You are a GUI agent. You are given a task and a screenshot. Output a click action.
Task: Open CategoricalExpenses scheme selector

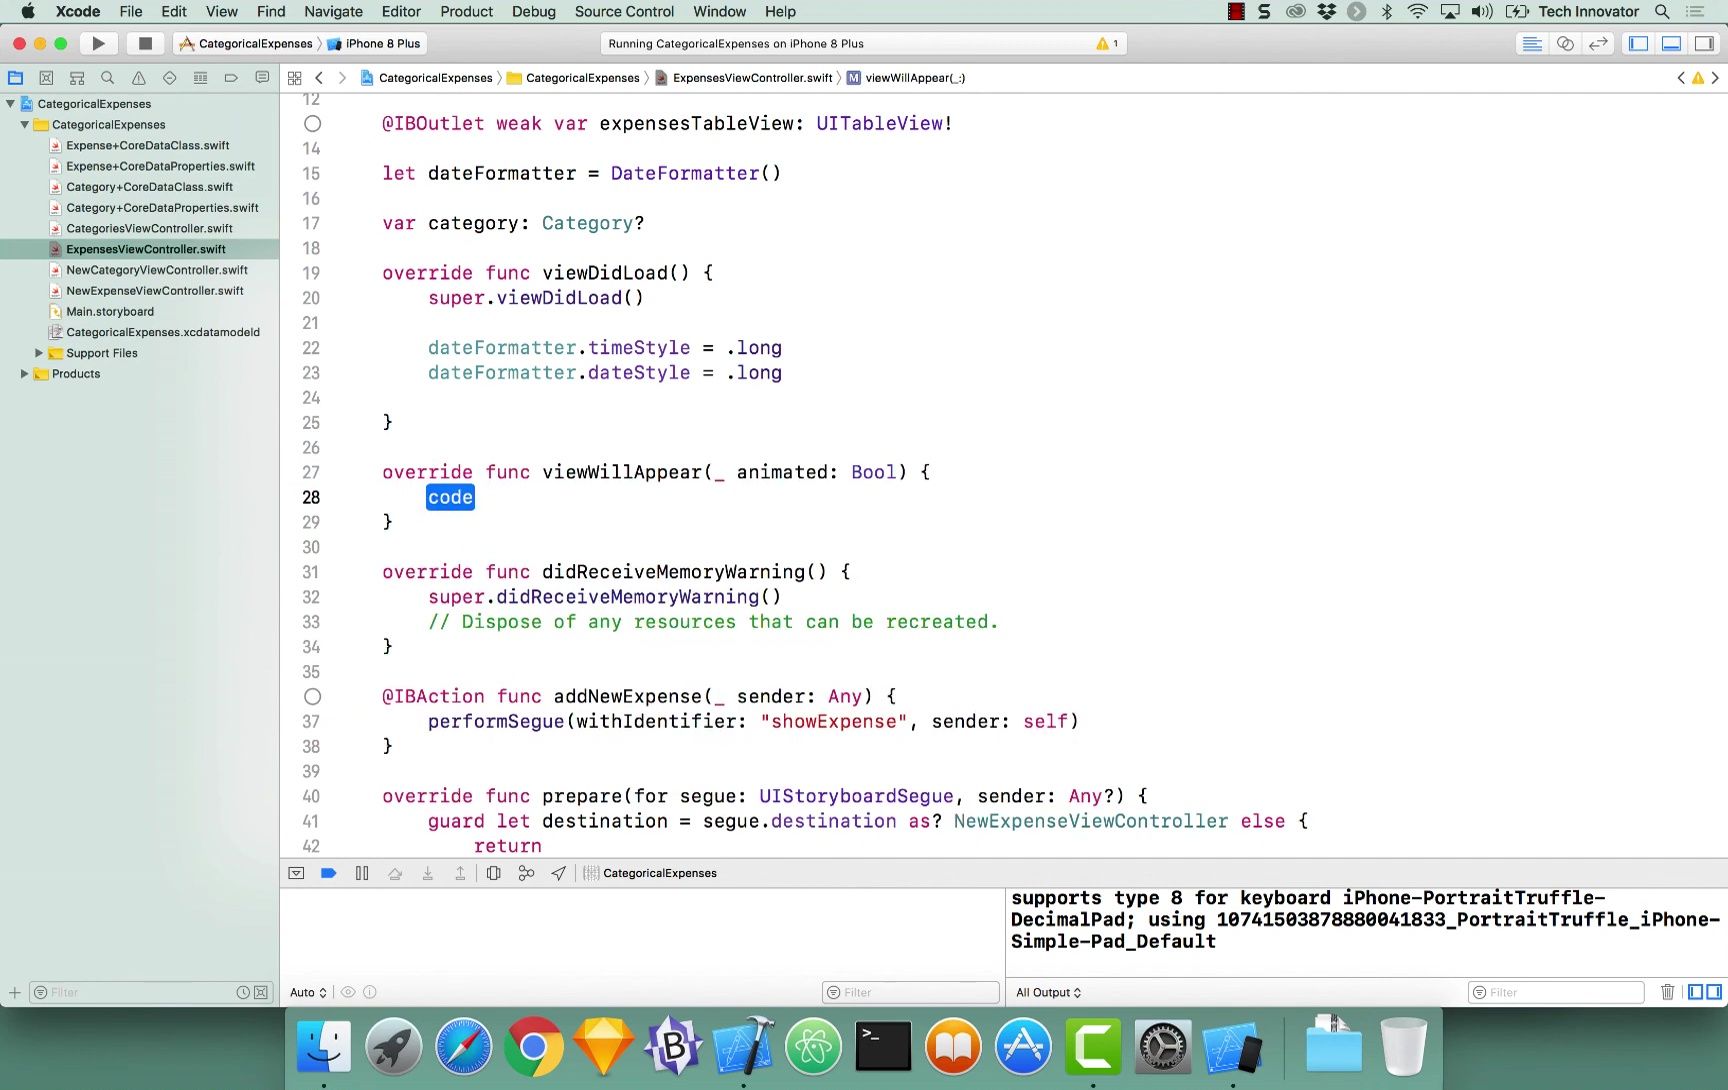(x=246, y=43)
